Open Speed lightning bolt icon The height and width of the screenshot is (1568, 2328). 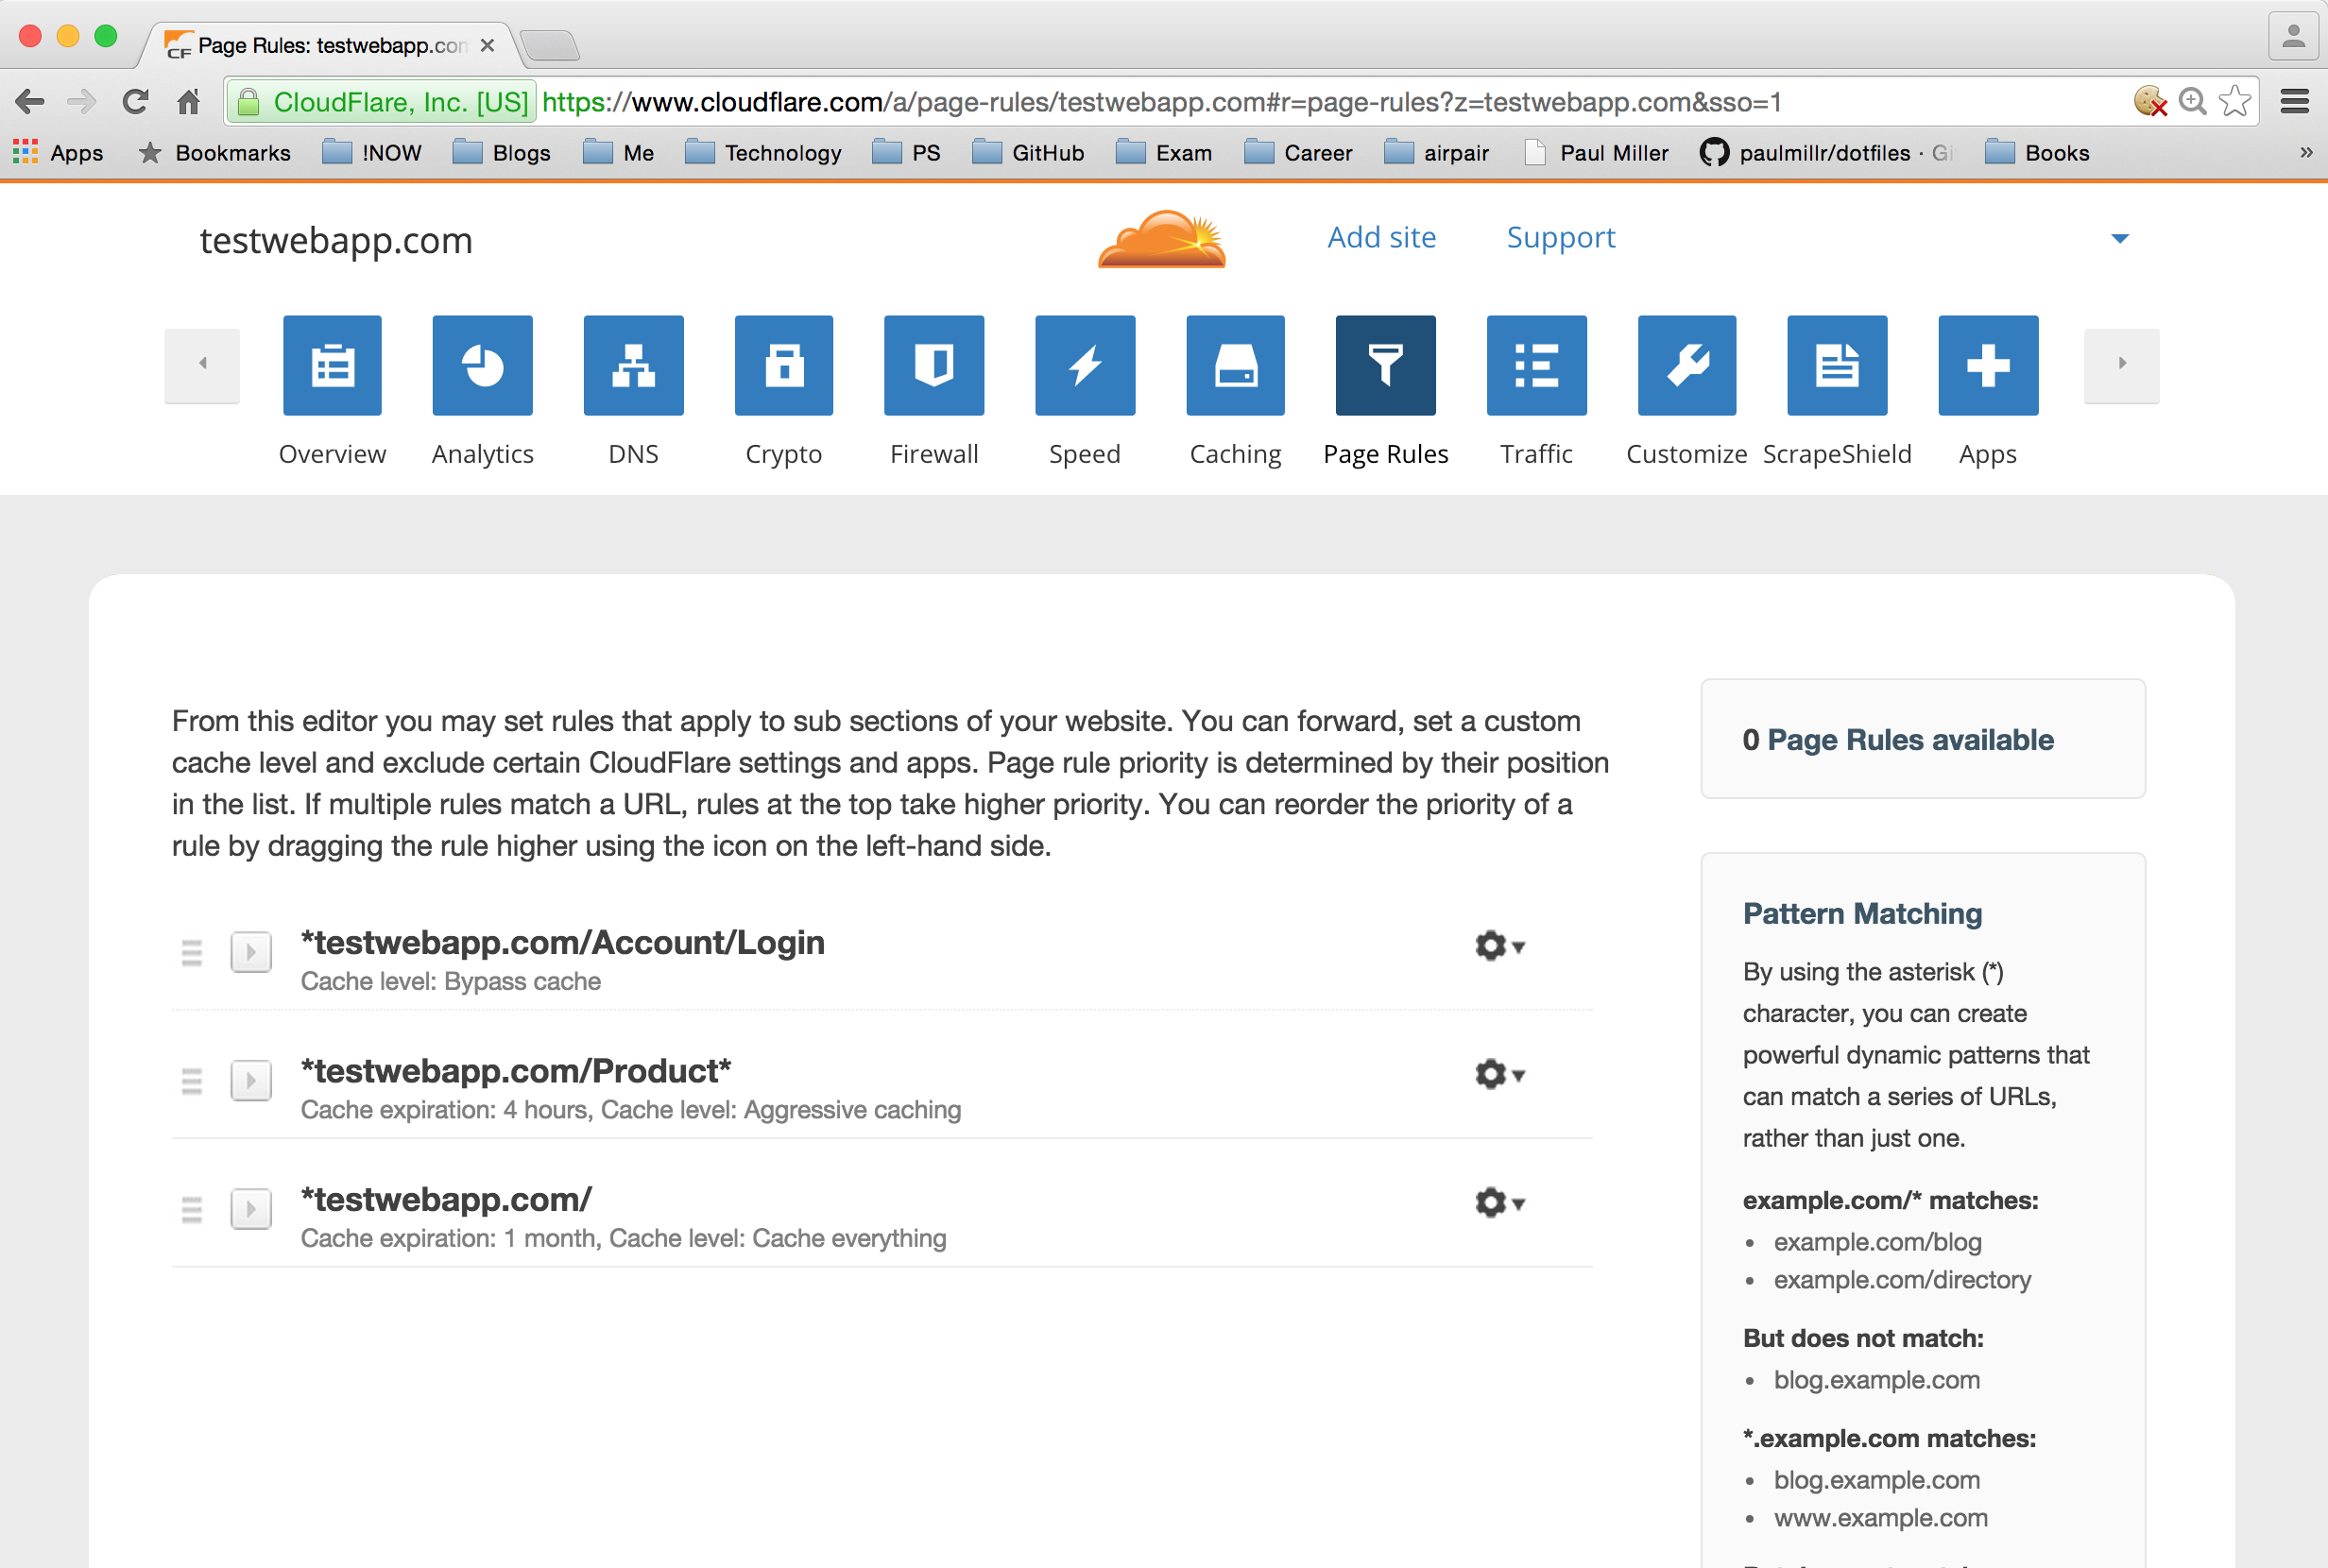1085,365
